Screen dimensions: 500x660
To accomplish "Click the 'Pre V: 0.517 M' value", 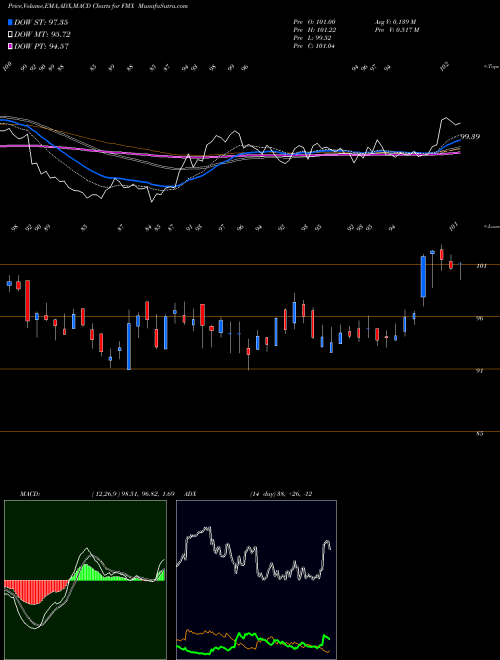I will pos(396,30).
